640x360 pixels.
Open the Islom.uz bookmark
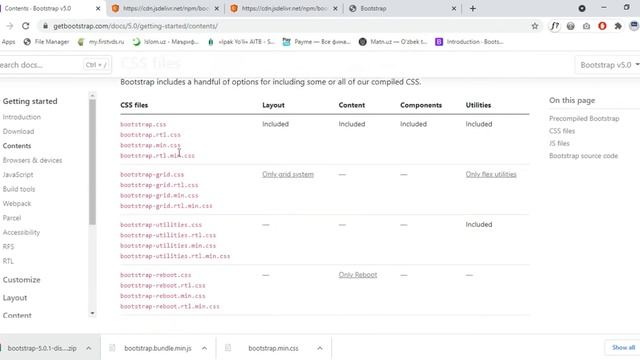[165, 42]
